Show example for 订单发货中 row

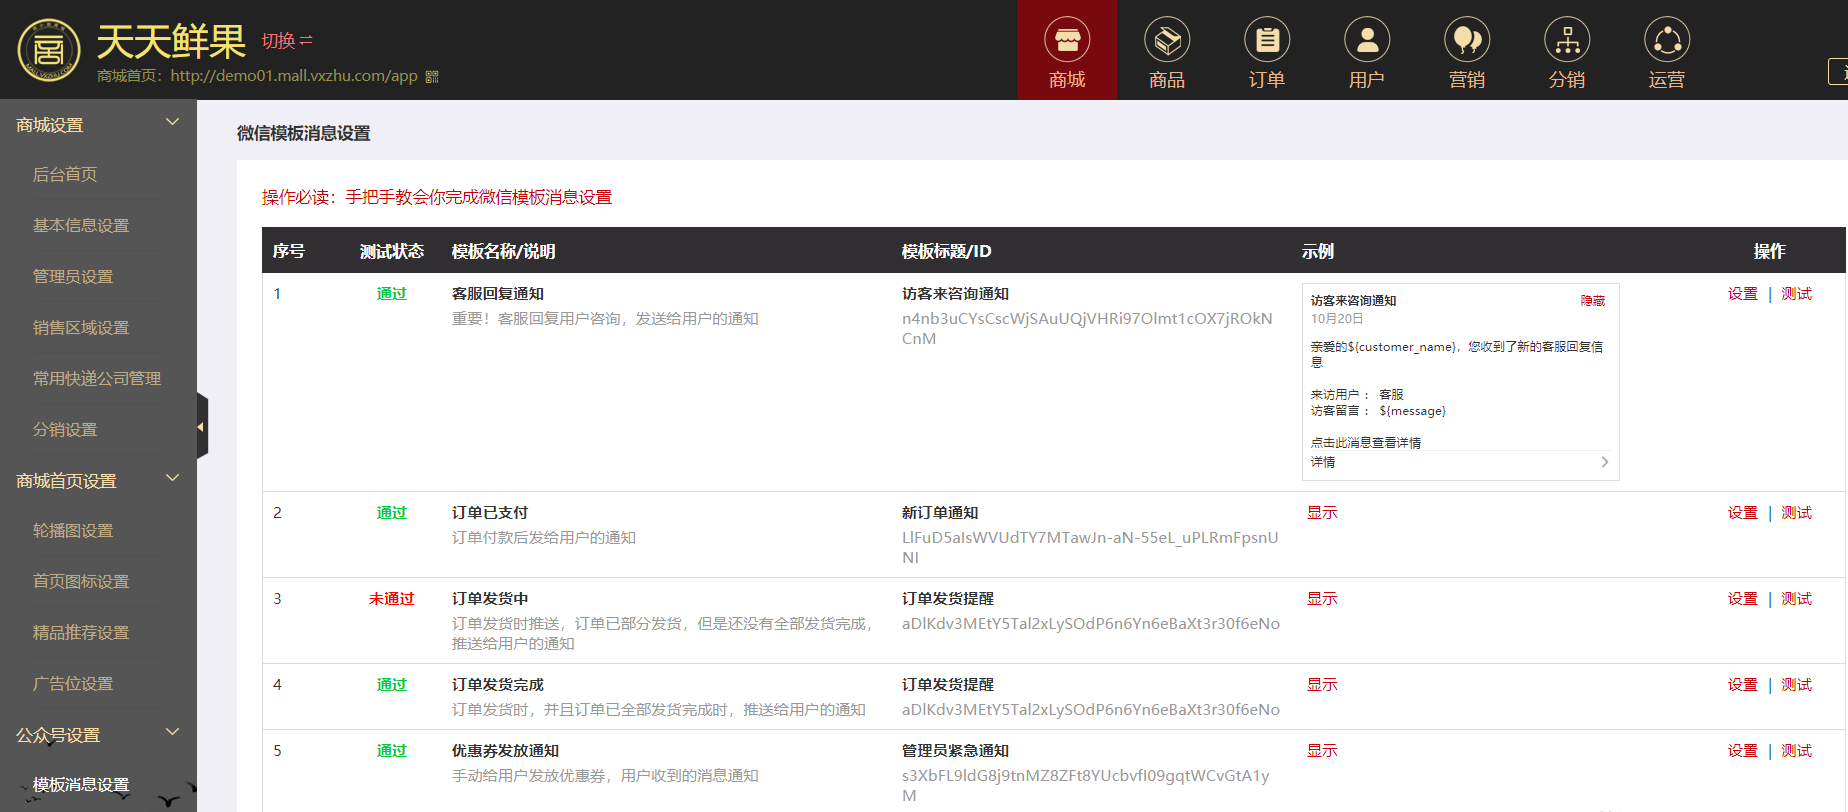point(1321,599)
